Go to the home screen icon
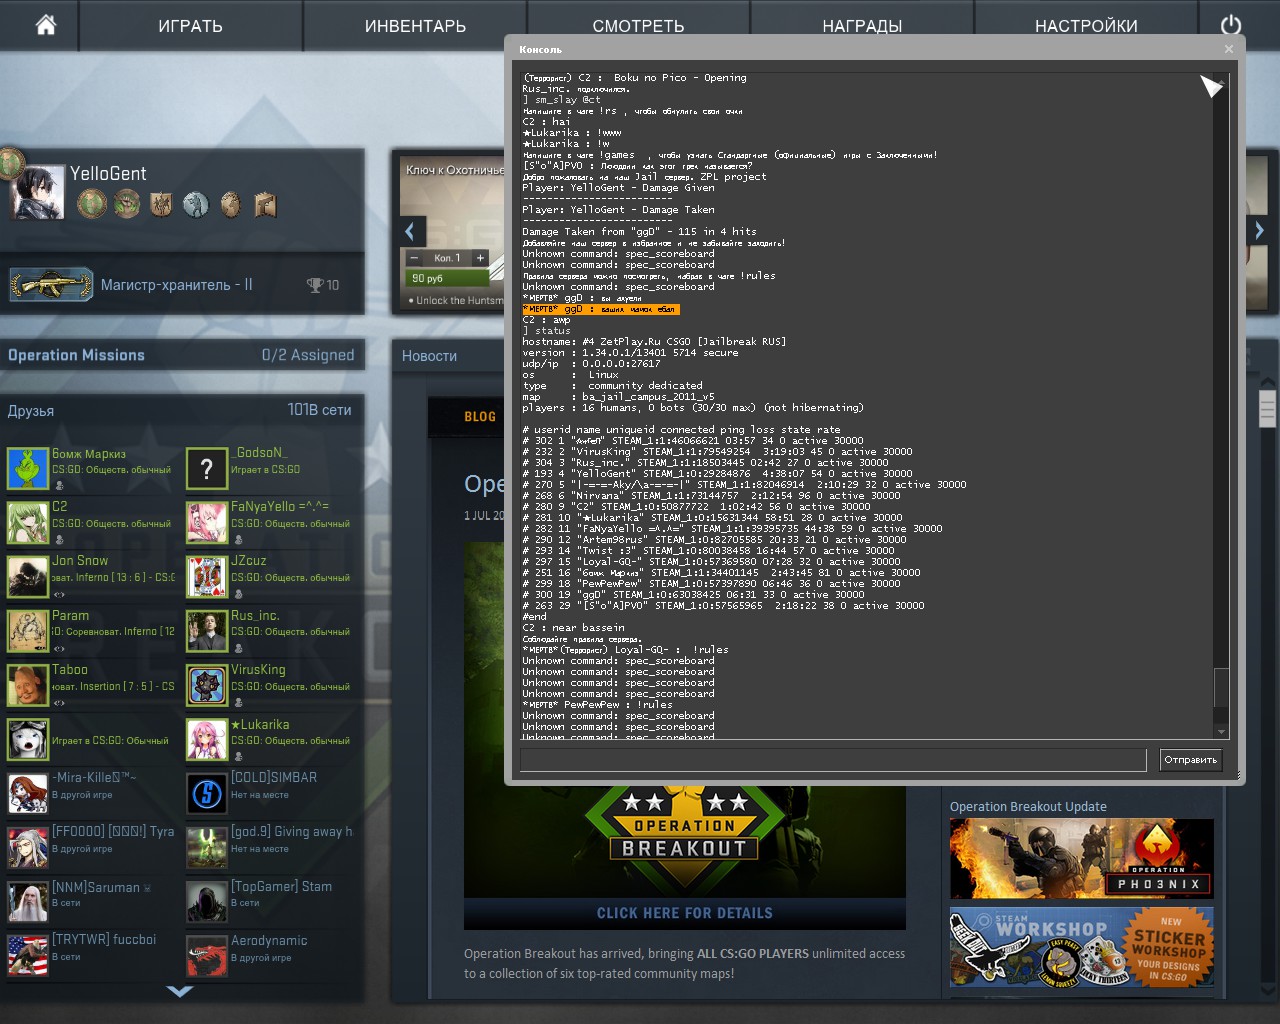 (46, 25)
